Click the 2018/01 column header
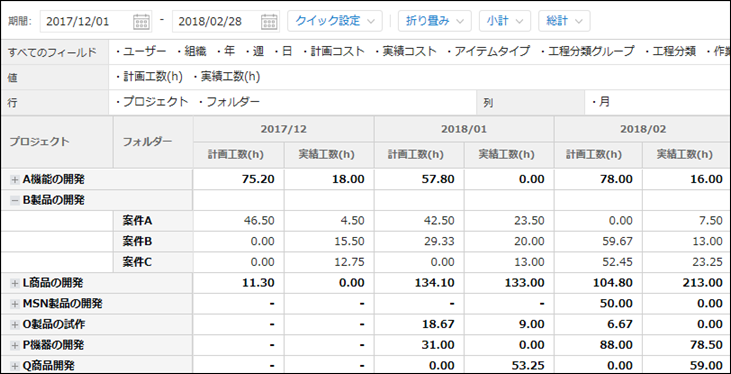This screenshot has height=374, width=731. coord(464,129)
